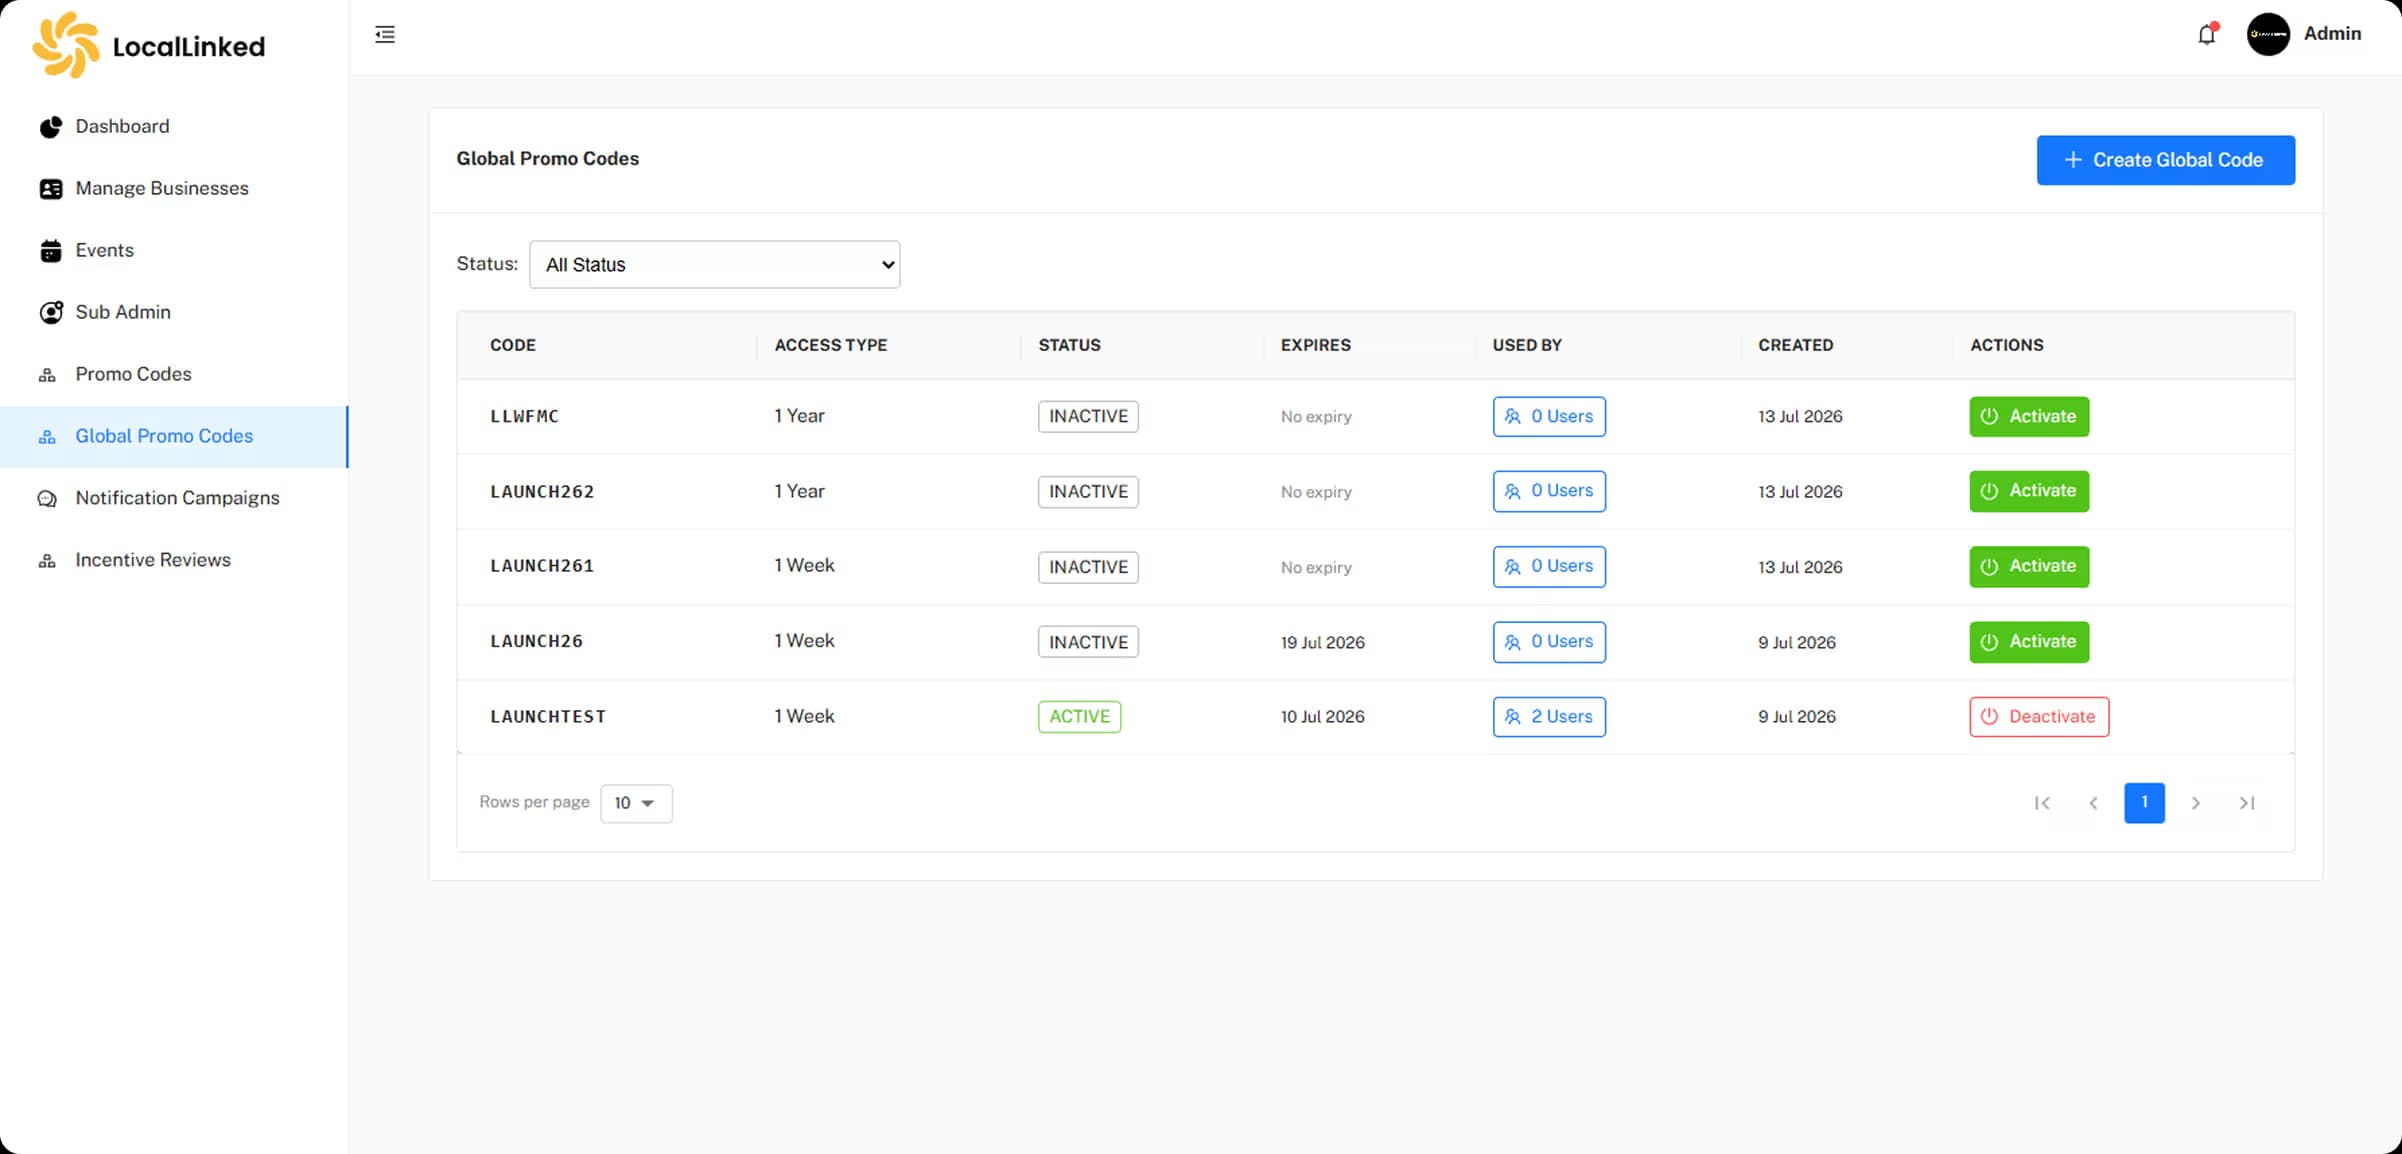Click Create Global Code button
This screenshot has width=2402, height=1154.
coord(2165,160)
